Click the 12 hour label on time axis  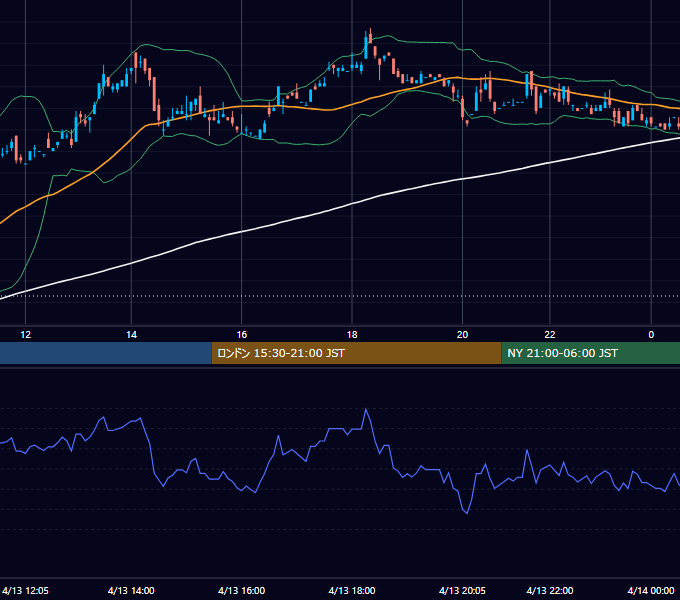pos(26,335)
